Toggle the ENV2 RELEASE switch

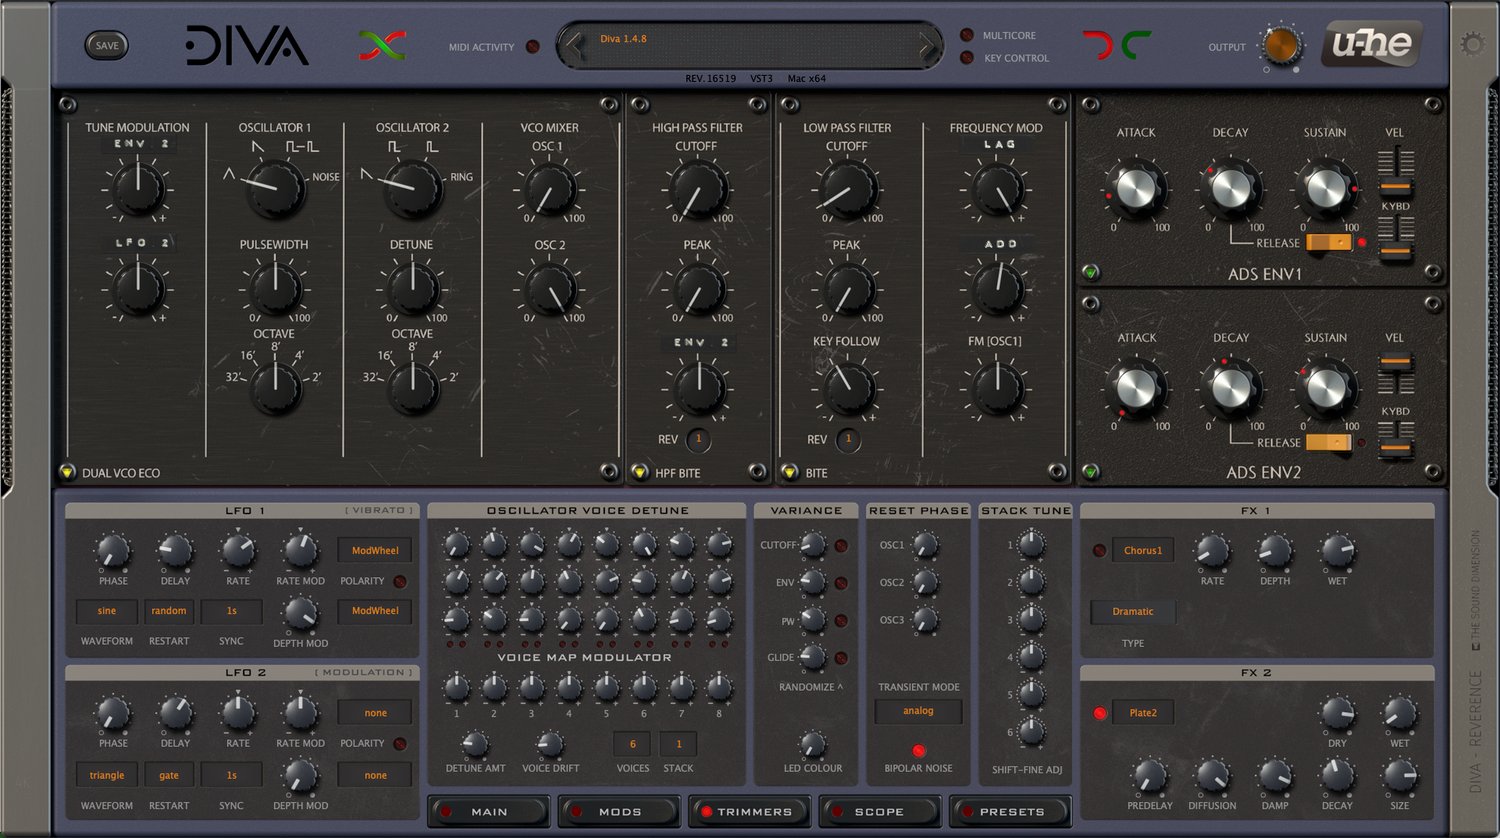pyautogui.click(x=1328, y=442)
